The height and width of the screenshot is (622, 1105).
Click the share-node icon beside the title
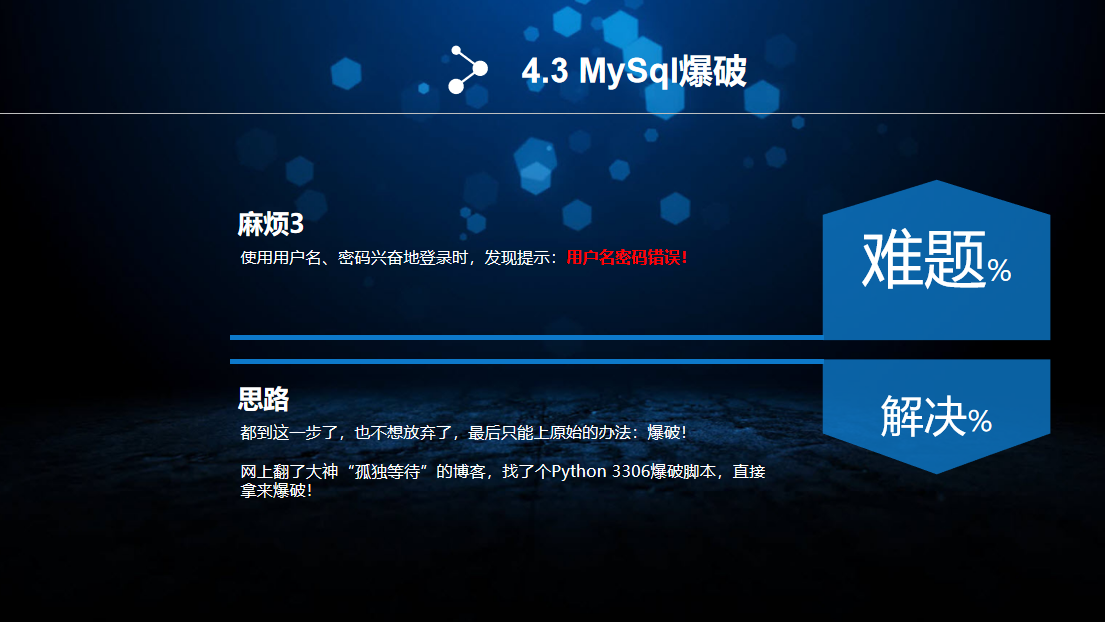(468, 70)
